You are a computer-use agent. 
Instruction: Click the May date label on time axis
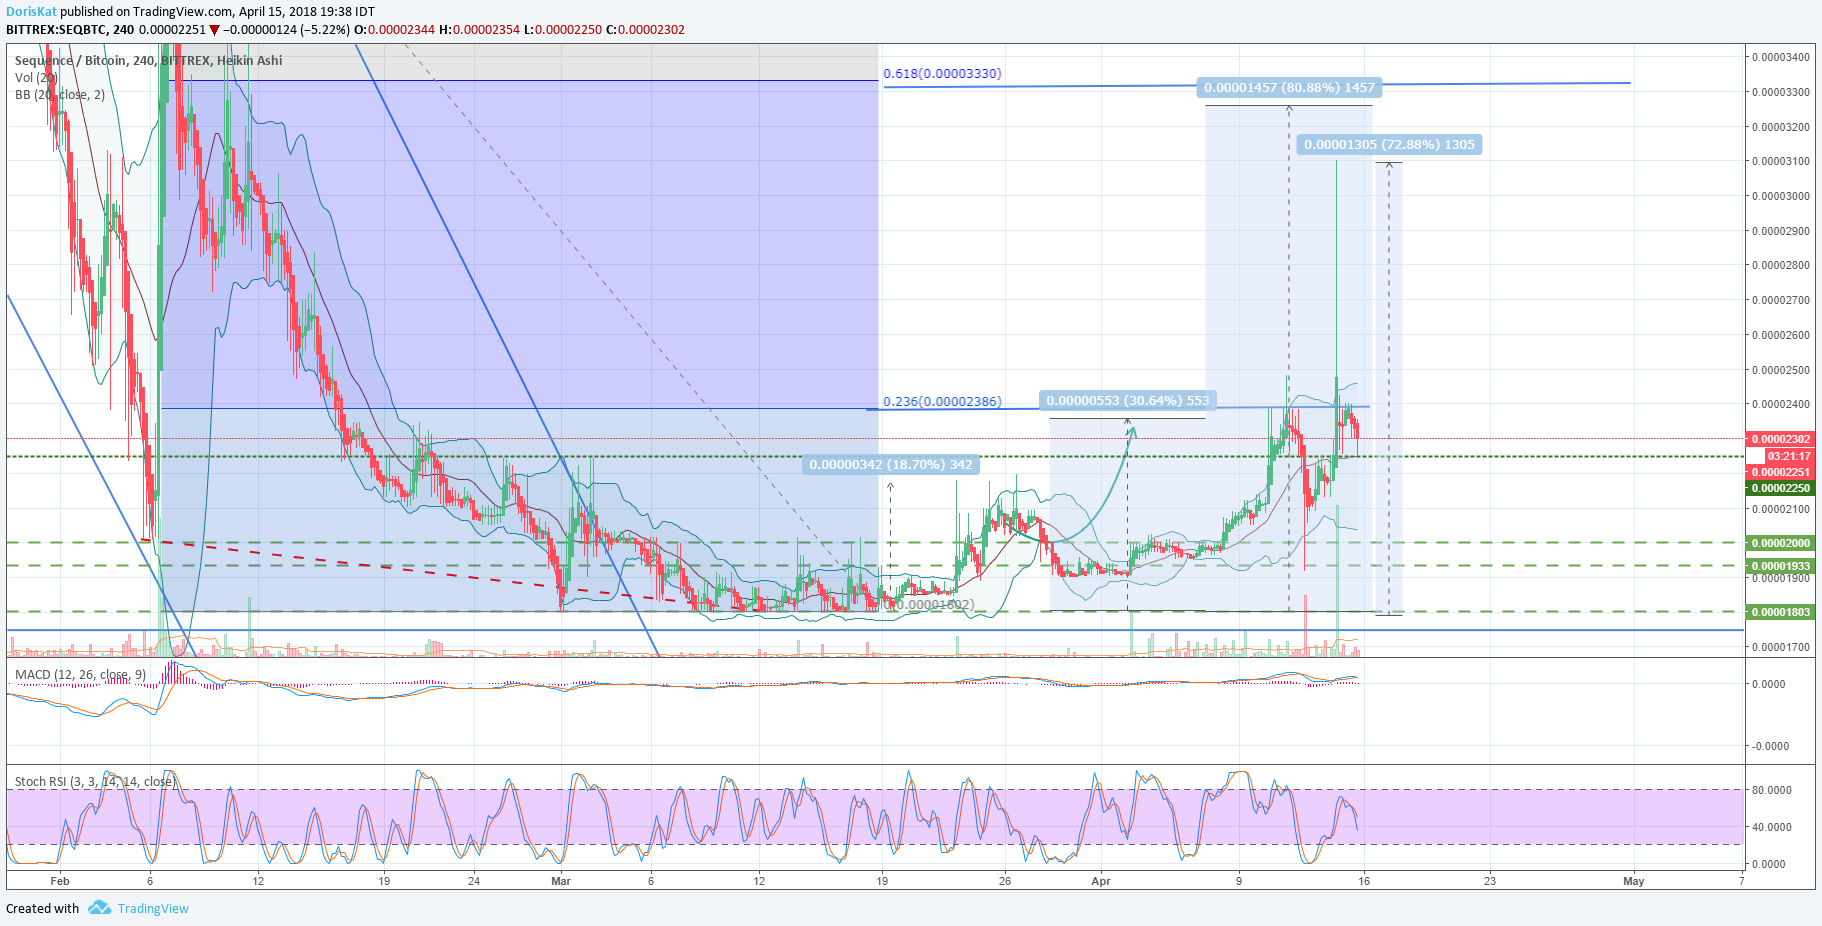(1634, 881)
